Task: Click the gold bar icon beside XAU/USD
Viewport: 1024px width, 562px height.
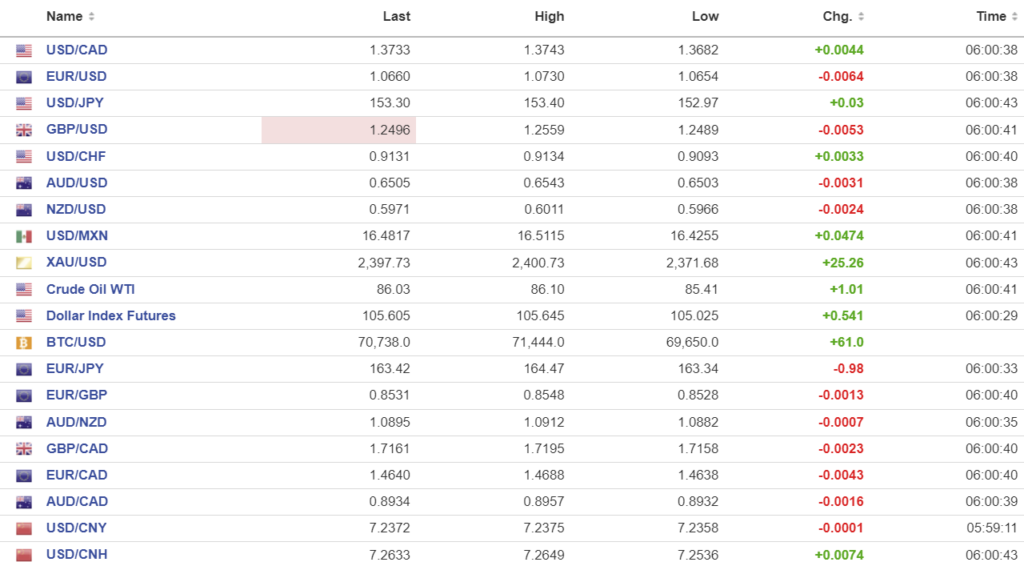Action: [24, 262]
